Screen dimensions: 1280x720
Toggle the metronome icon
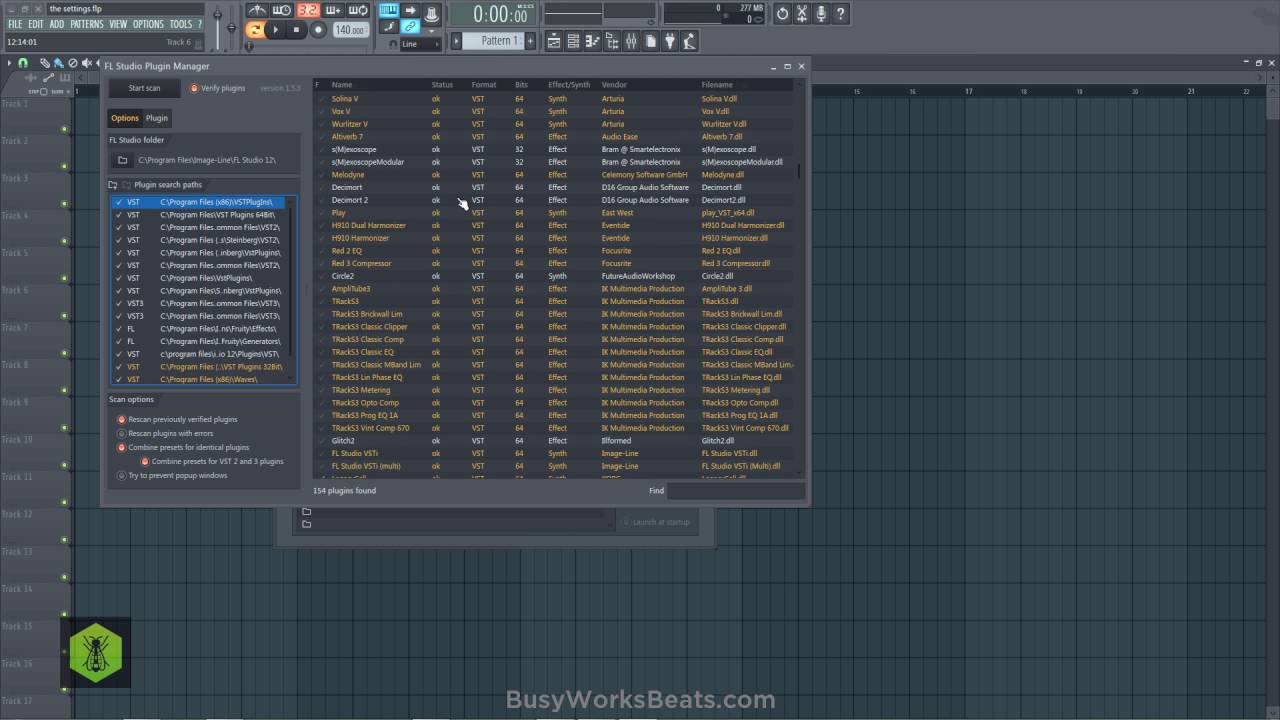258,10
